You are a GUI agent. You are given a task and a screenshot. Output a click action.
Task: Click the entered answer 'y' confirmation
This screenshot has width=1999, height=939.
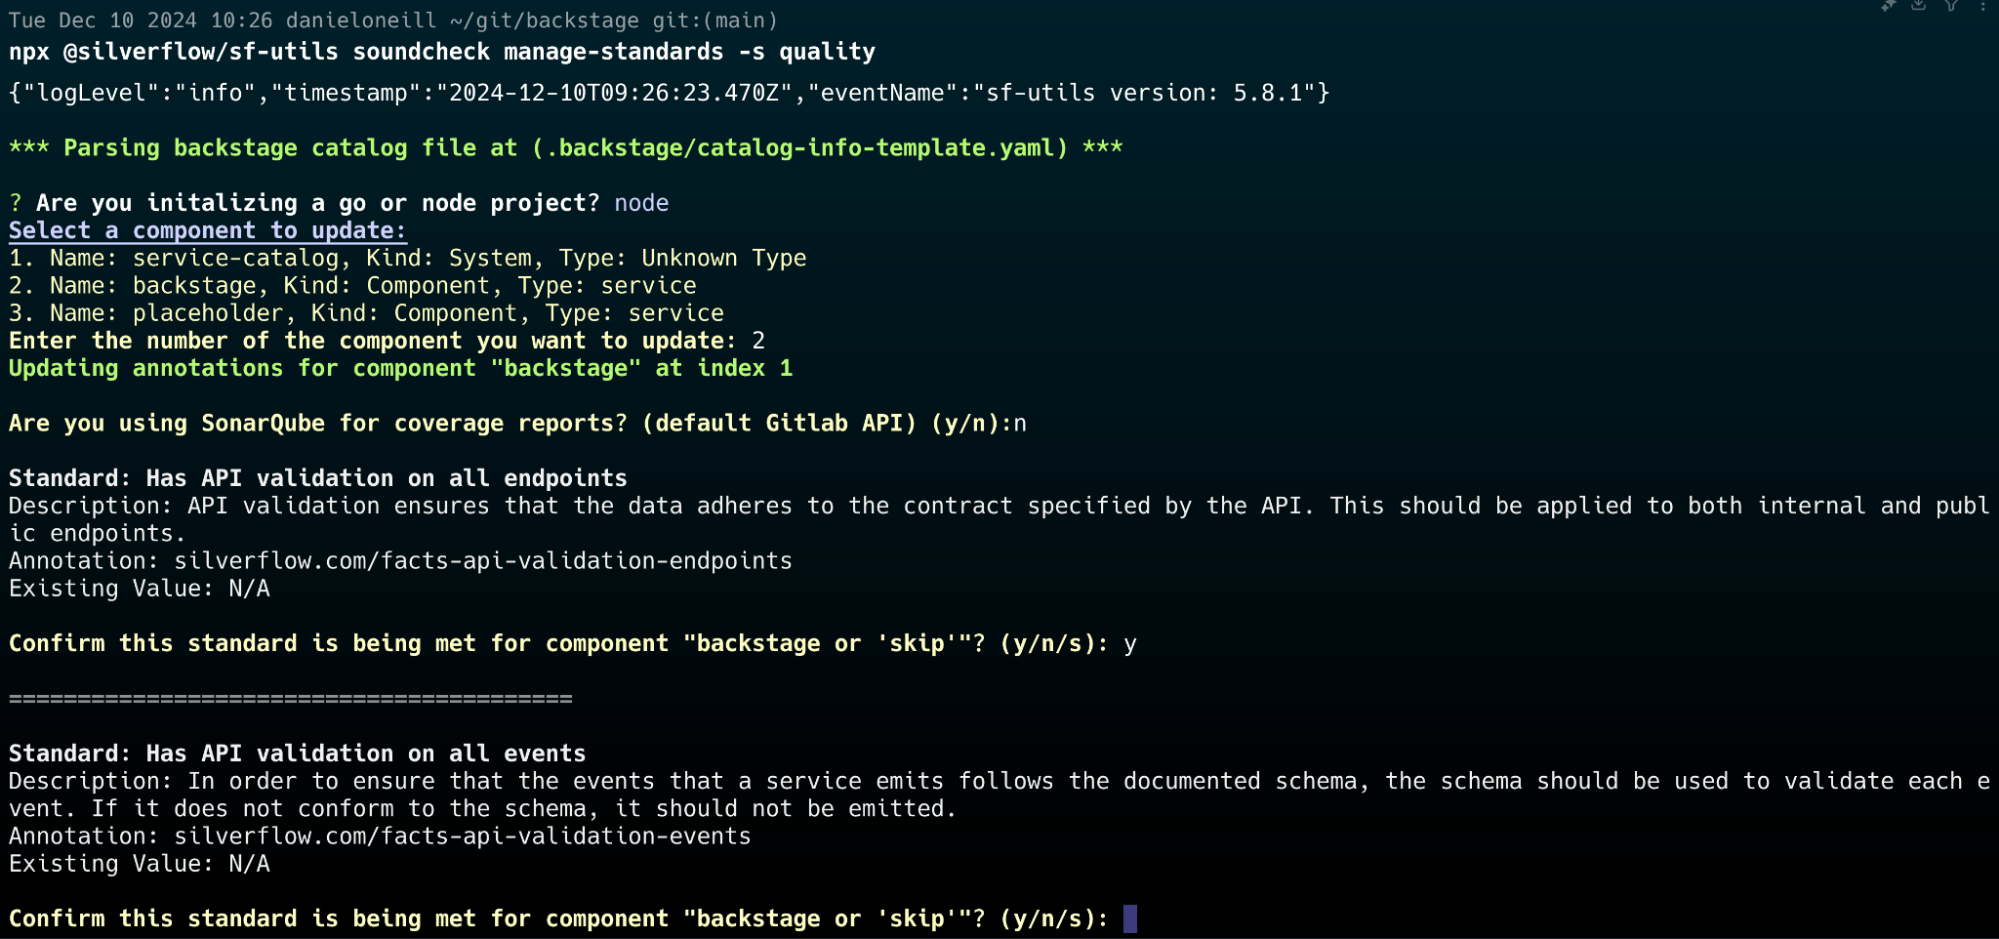click(1130, 644)
